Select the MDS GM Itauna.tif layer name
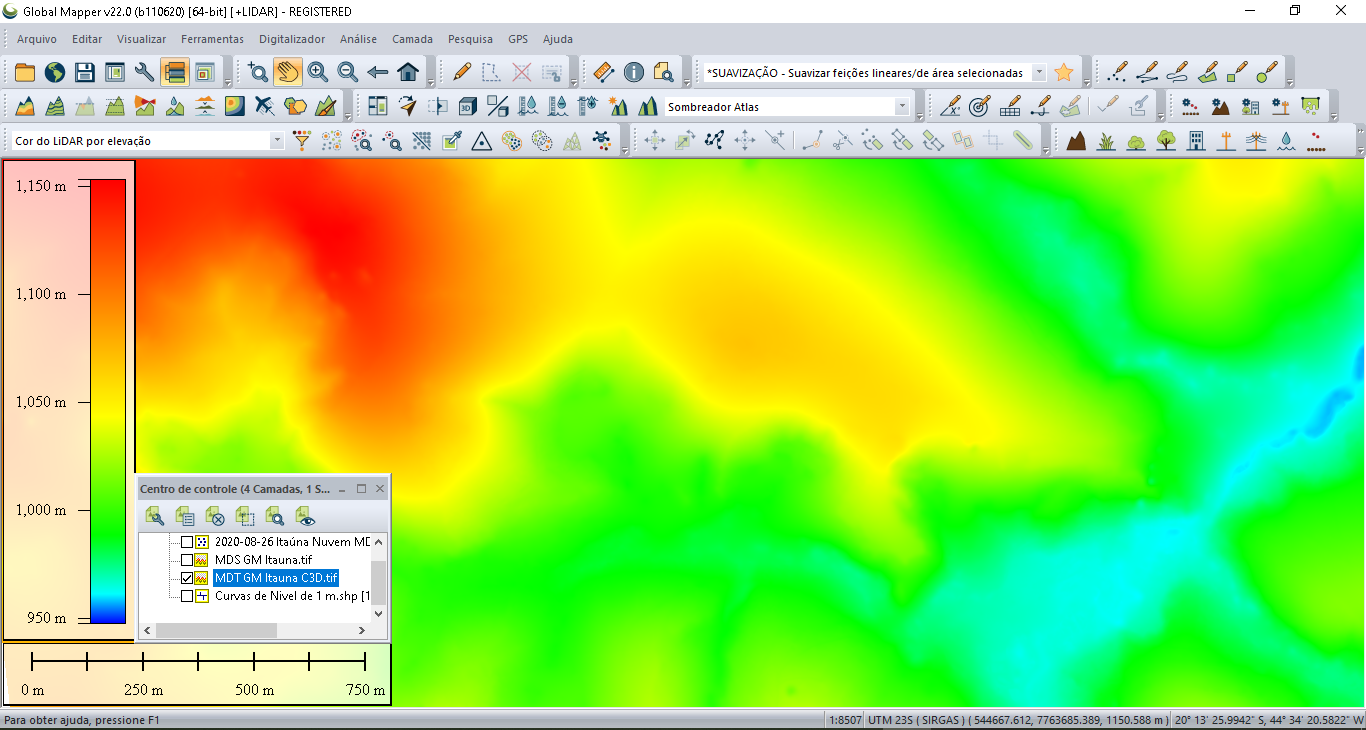Viewport: 1366px width, 730px height. click(x=264, y=560)
